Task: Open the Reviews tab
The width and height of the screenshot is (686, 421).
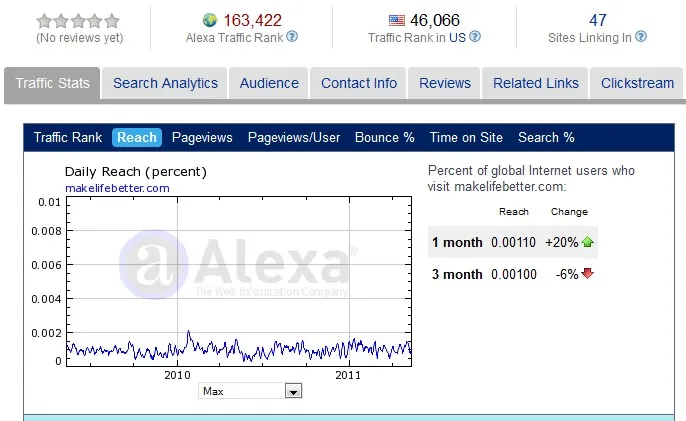Action: (444, 83)
